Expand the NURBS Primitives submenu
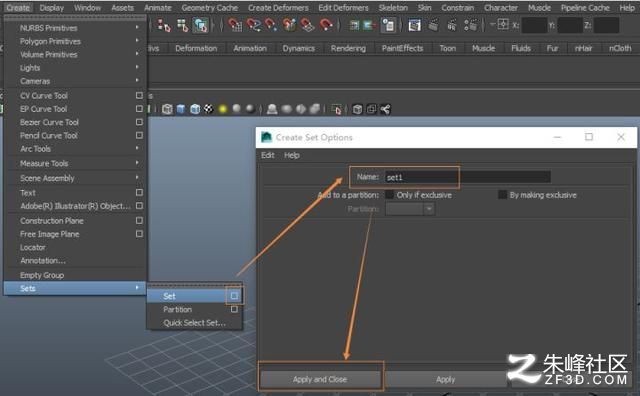640x396 pixels. point(74,28)
